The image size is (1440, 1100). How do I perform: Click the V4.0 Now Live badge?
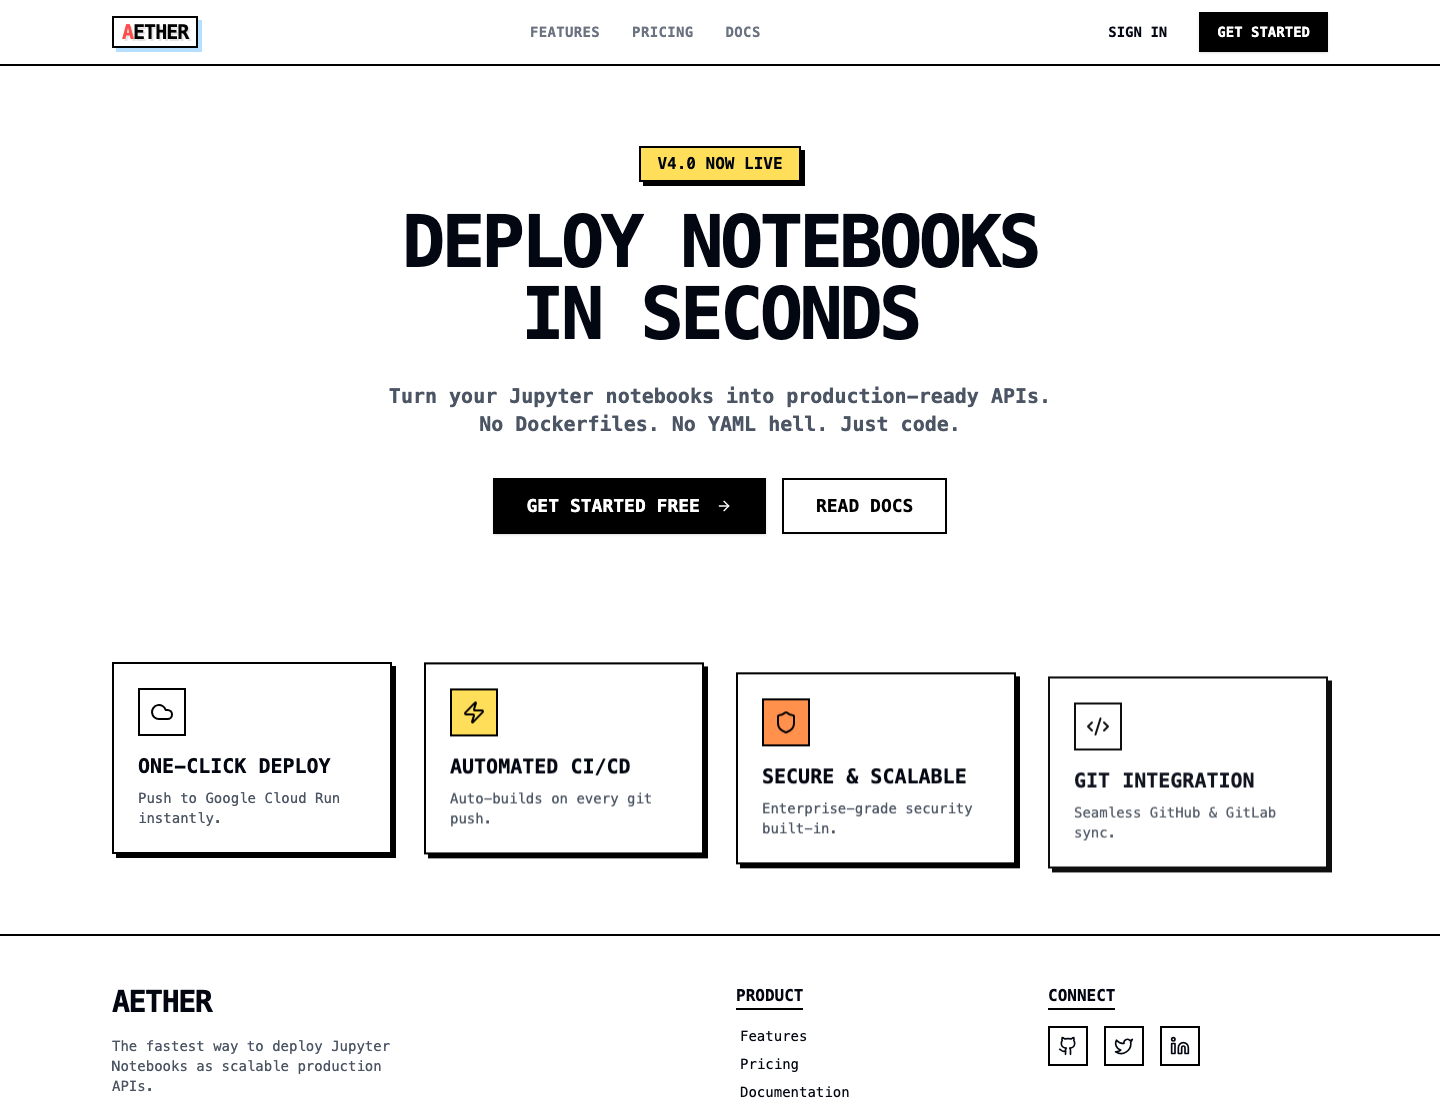point(720,164)
